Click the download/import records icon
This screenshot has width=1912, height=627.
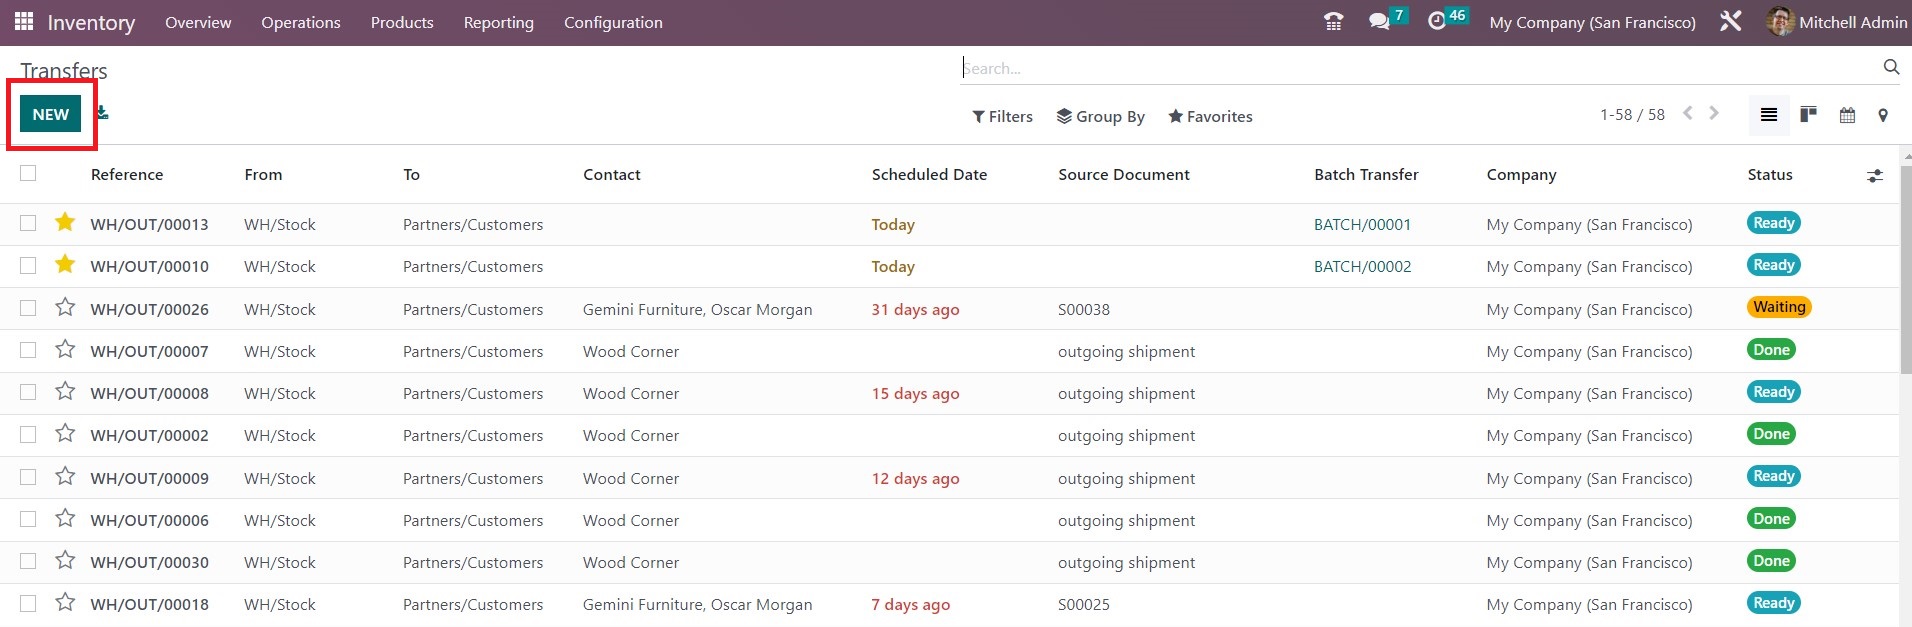click(x=102, y=113)
